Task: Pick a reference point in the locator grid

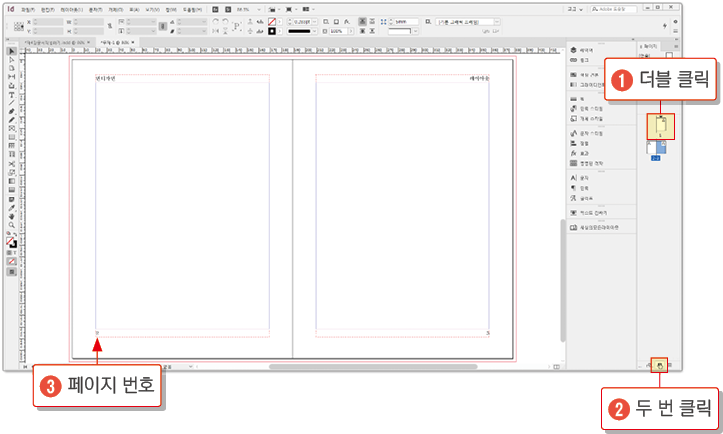Action: click(x=19, y=27)
